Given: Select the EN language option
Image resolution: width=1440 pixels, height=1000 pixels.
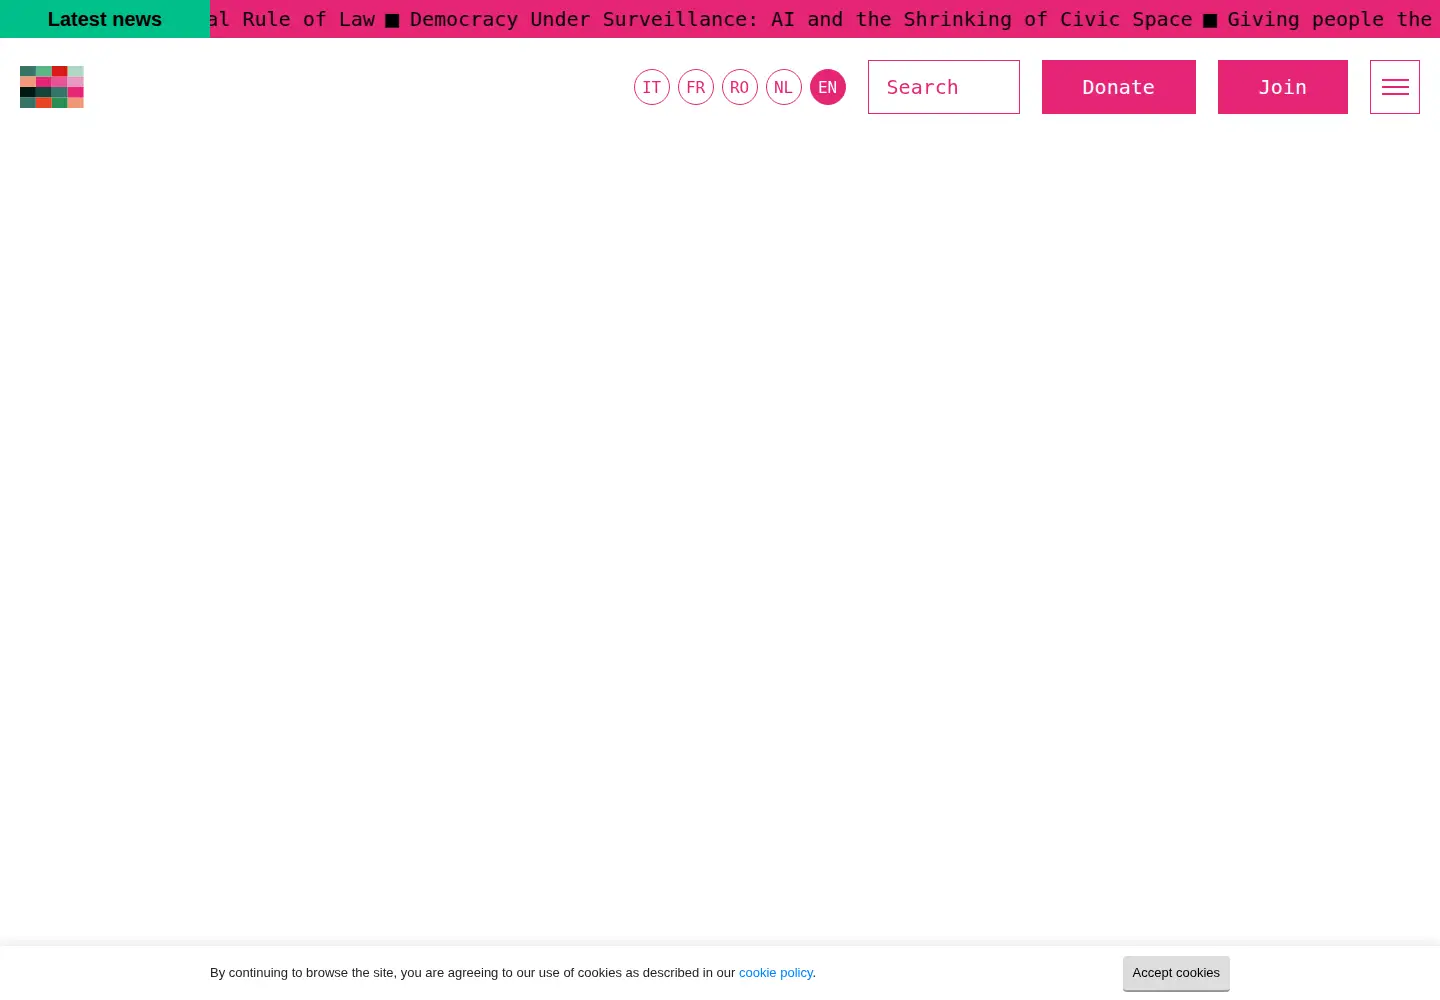Looking at the screenshot, I should [x=828, y=87].
